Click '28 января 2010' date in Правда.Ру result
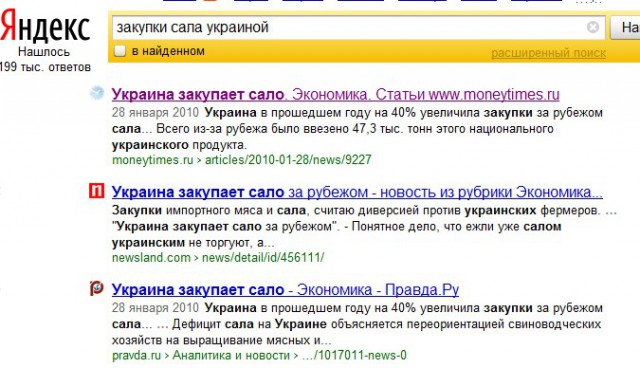 tap(156, 308)
